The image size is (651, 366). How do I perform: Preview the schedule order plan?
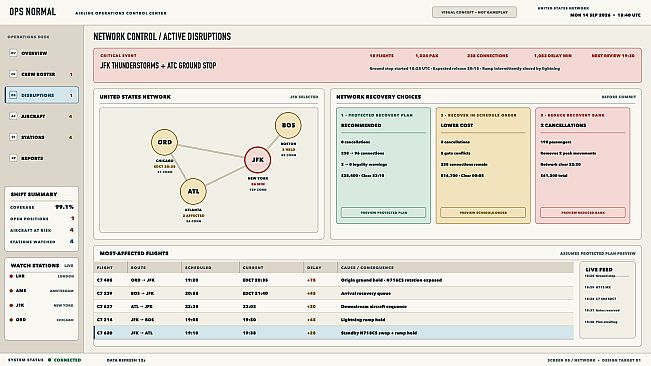tap(483, 212)
